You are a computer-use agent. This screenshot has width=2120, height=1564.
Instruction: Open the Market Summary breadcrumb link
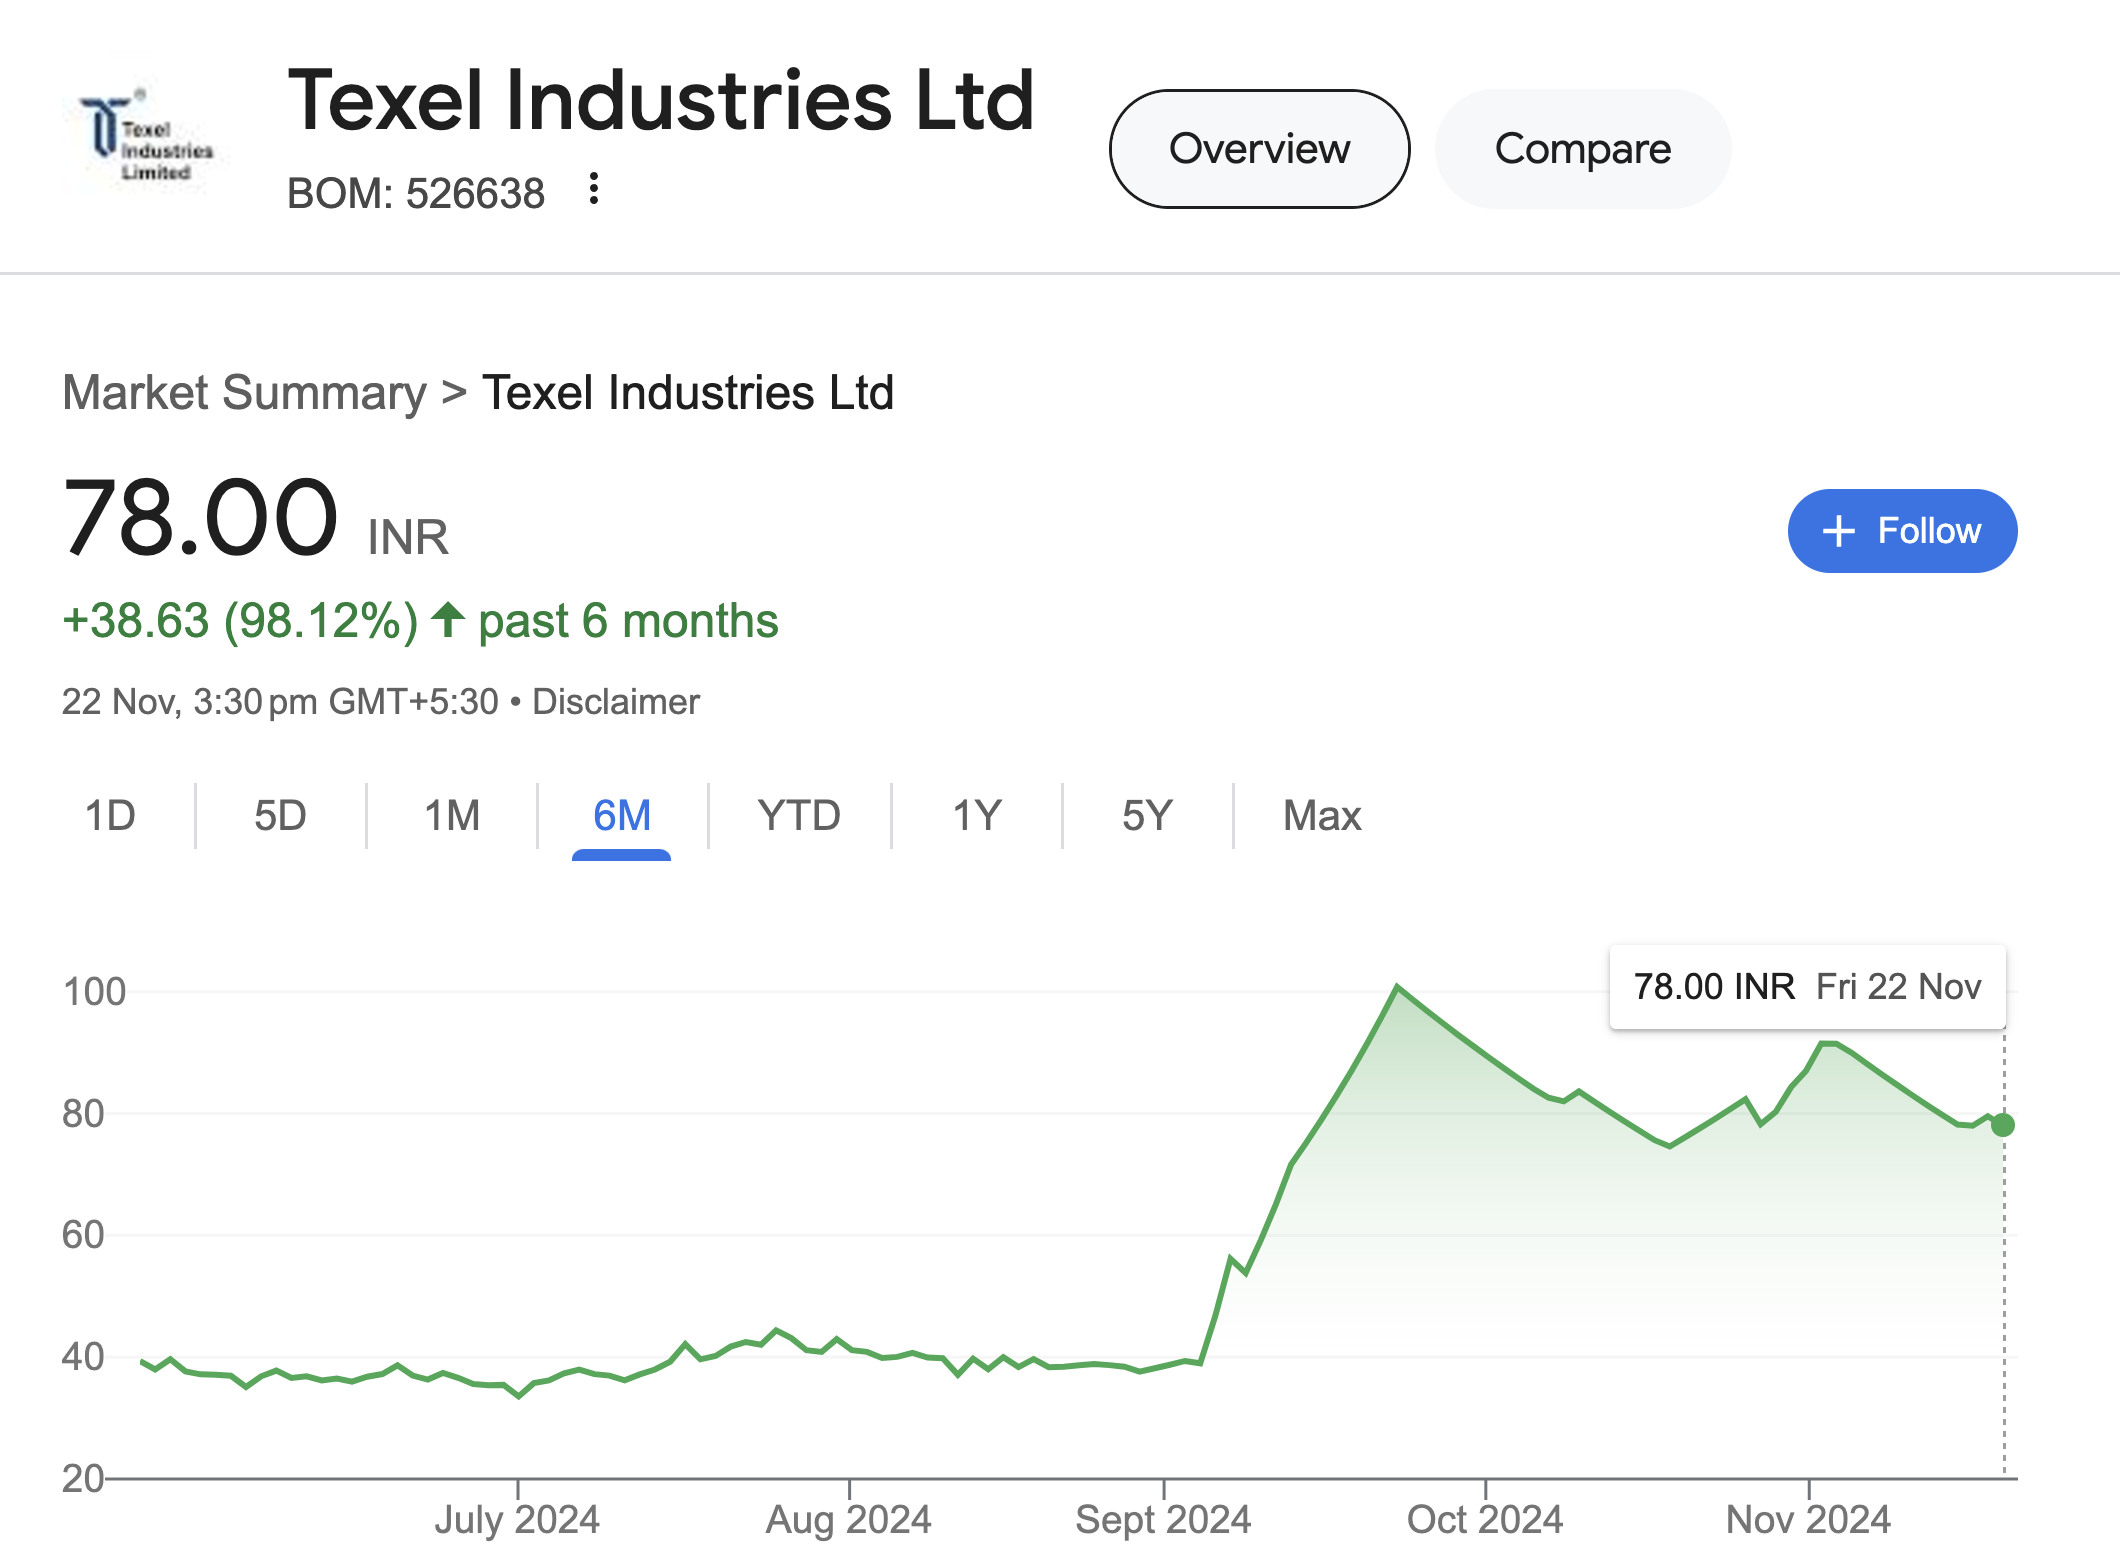click(x=244, y=392)
